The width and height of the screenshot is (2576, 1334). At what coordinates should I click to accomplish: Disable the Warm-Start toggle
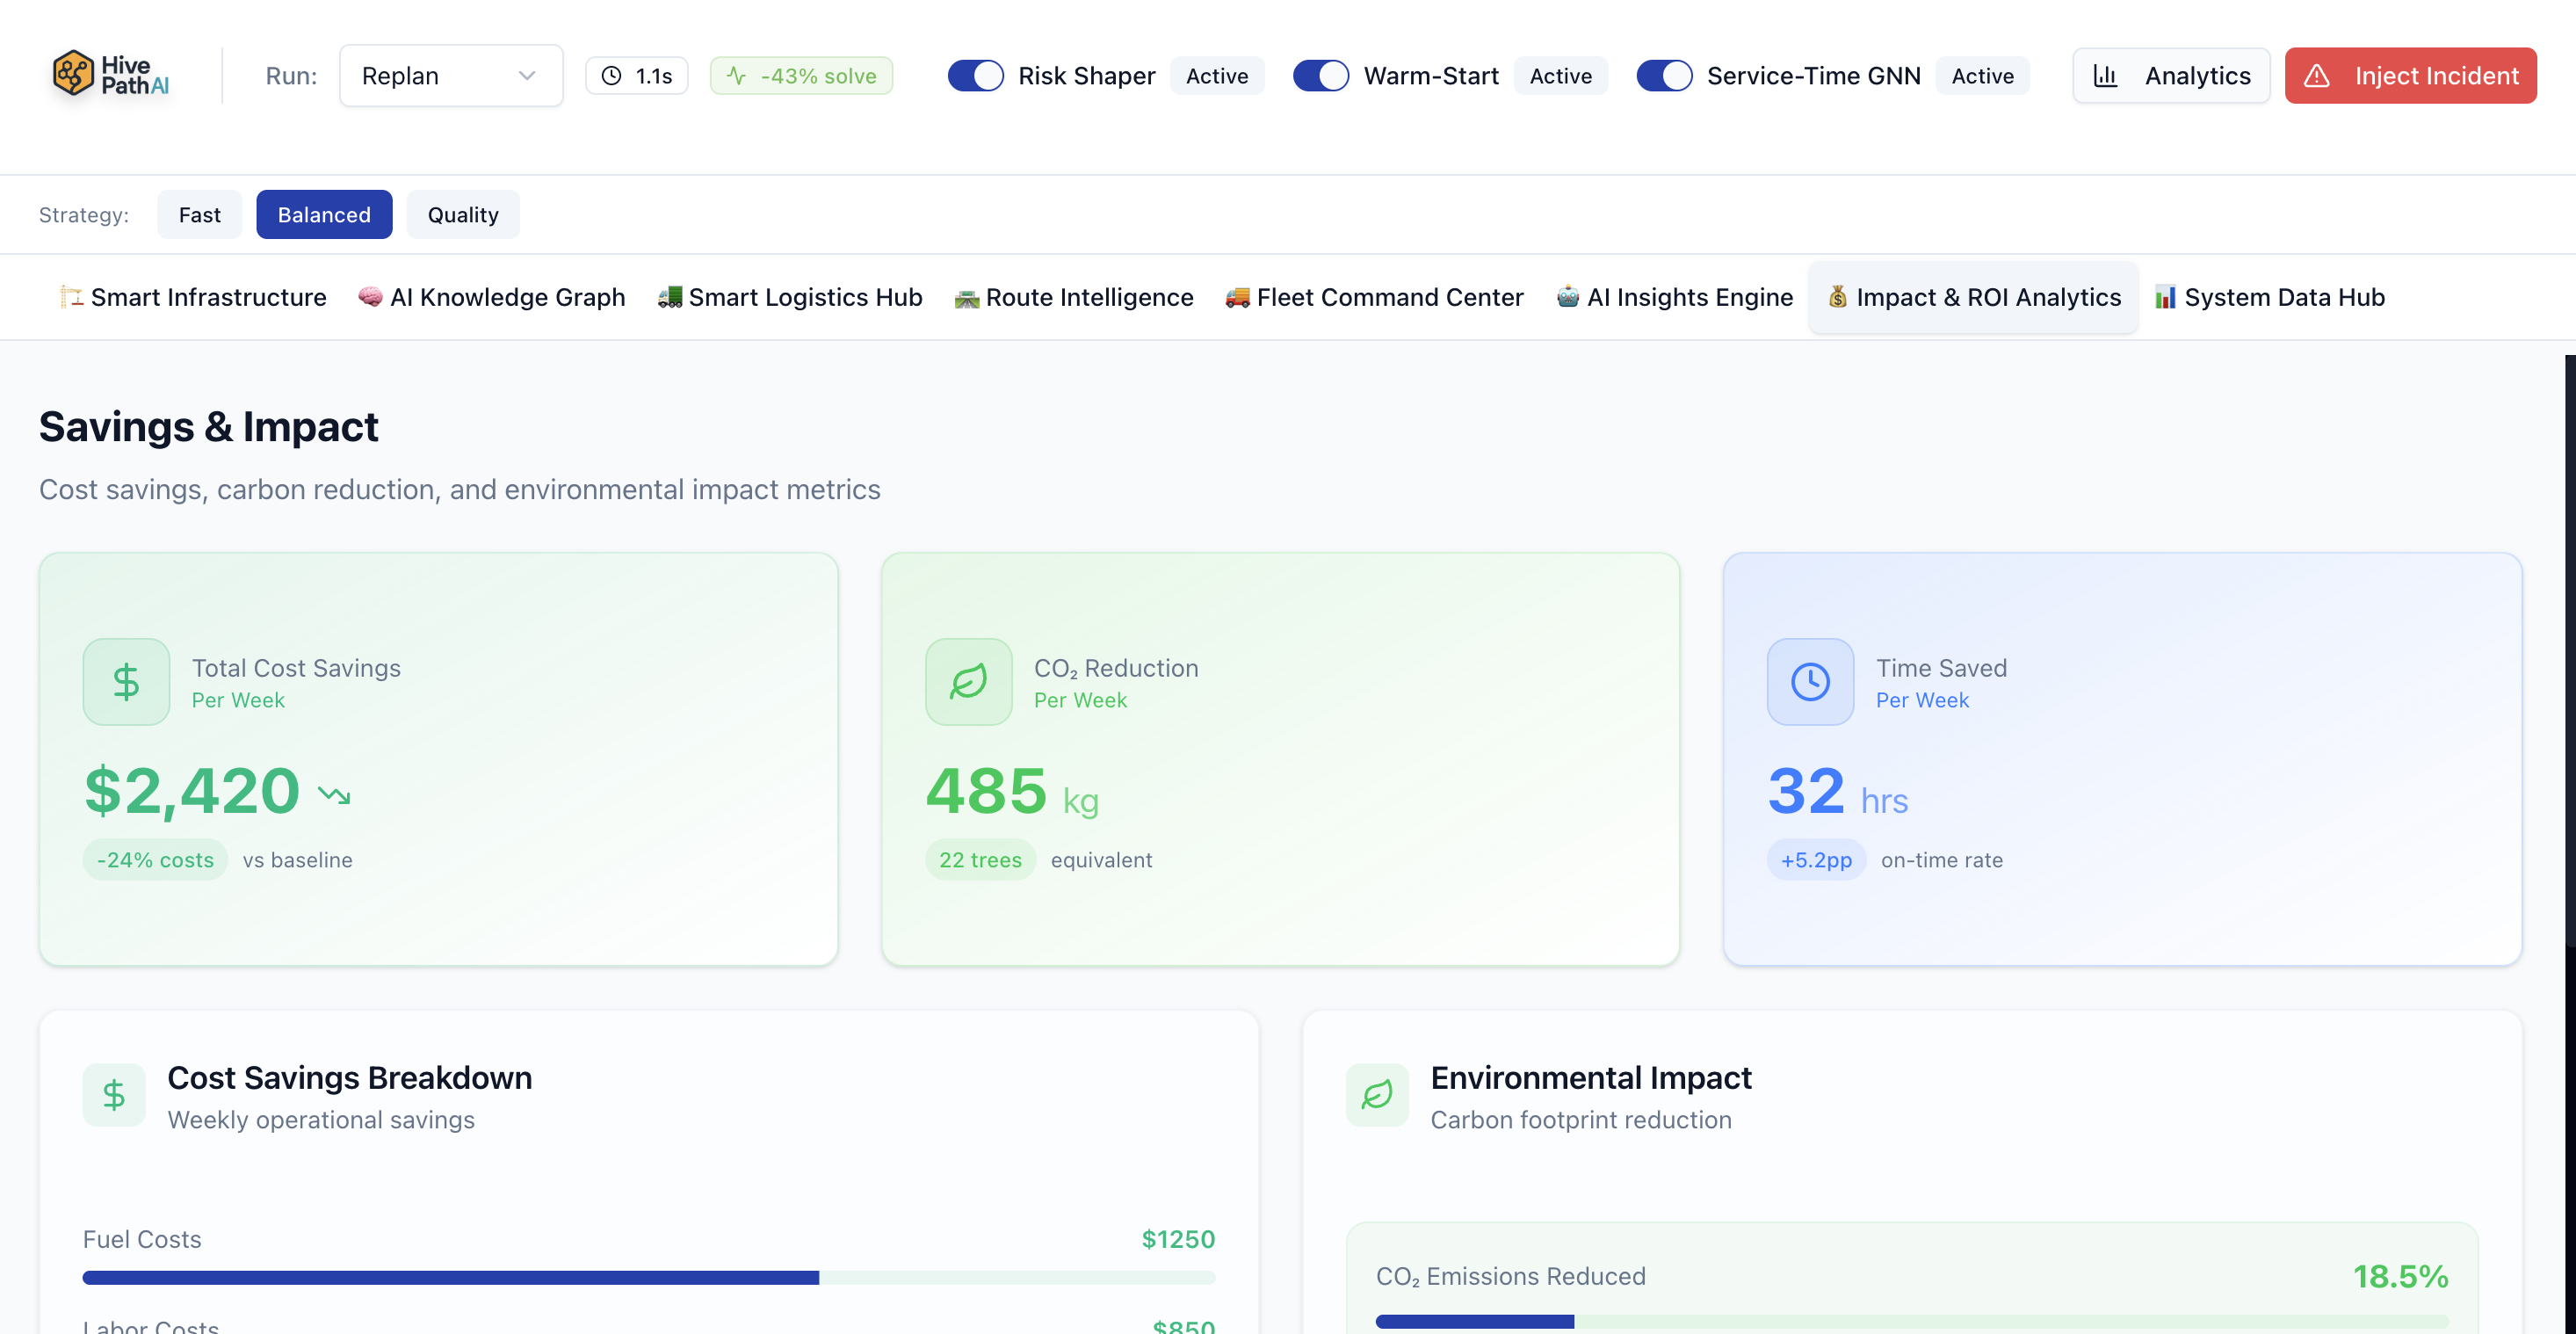(x=1320, y=76)
